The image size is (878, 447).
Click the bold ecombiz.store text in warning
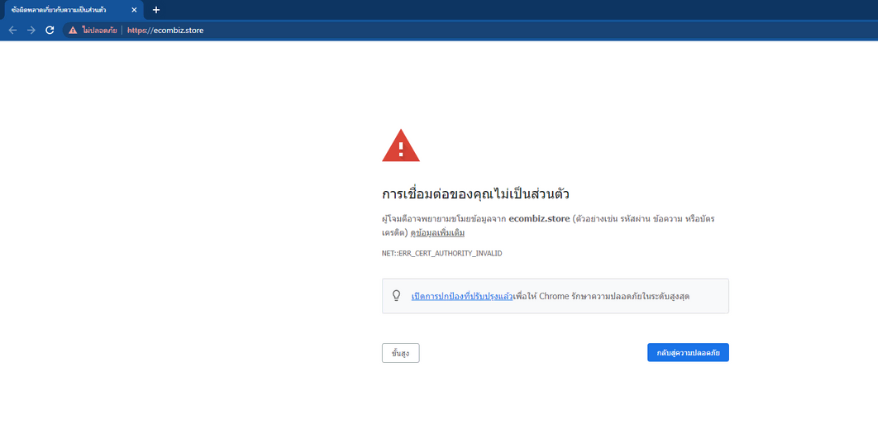[539, 218]
